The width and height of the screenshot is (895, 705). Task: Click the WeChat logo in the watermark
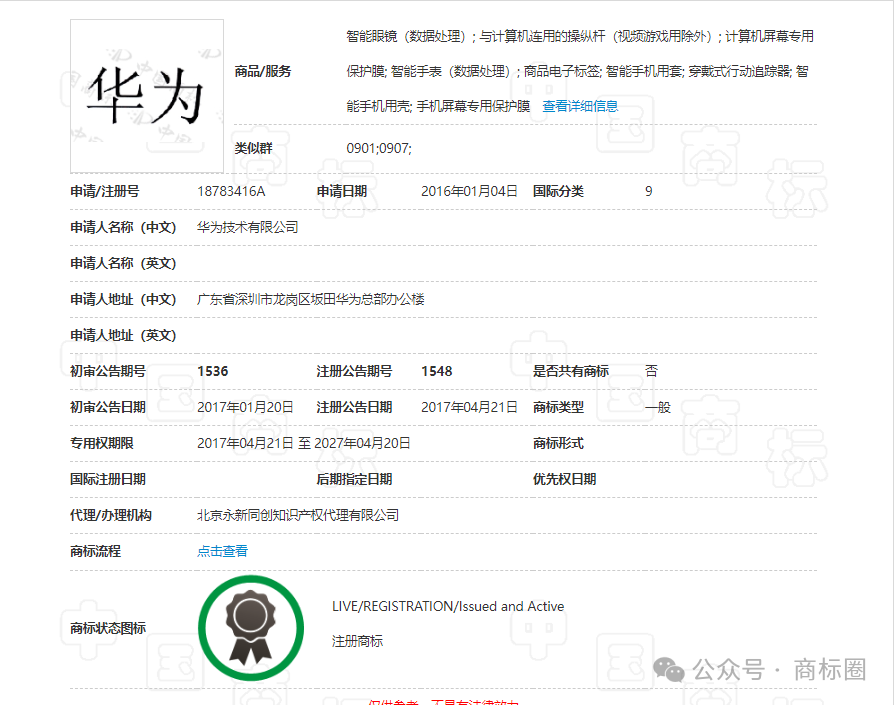tap(668, 669)
